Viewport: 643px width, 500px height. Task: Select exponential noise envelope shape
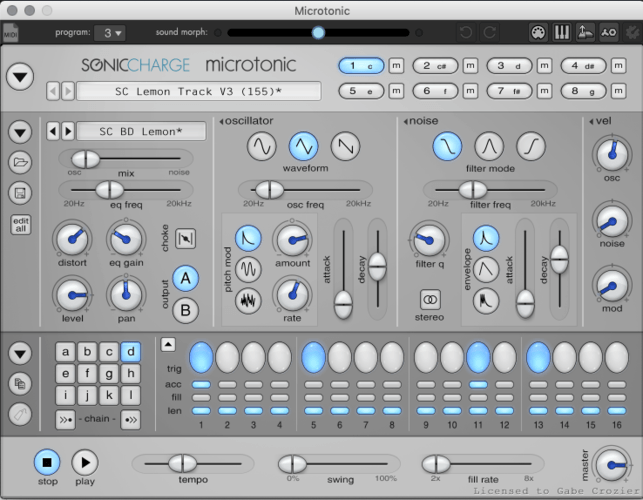pyautogui.click(x=486, y=238)
